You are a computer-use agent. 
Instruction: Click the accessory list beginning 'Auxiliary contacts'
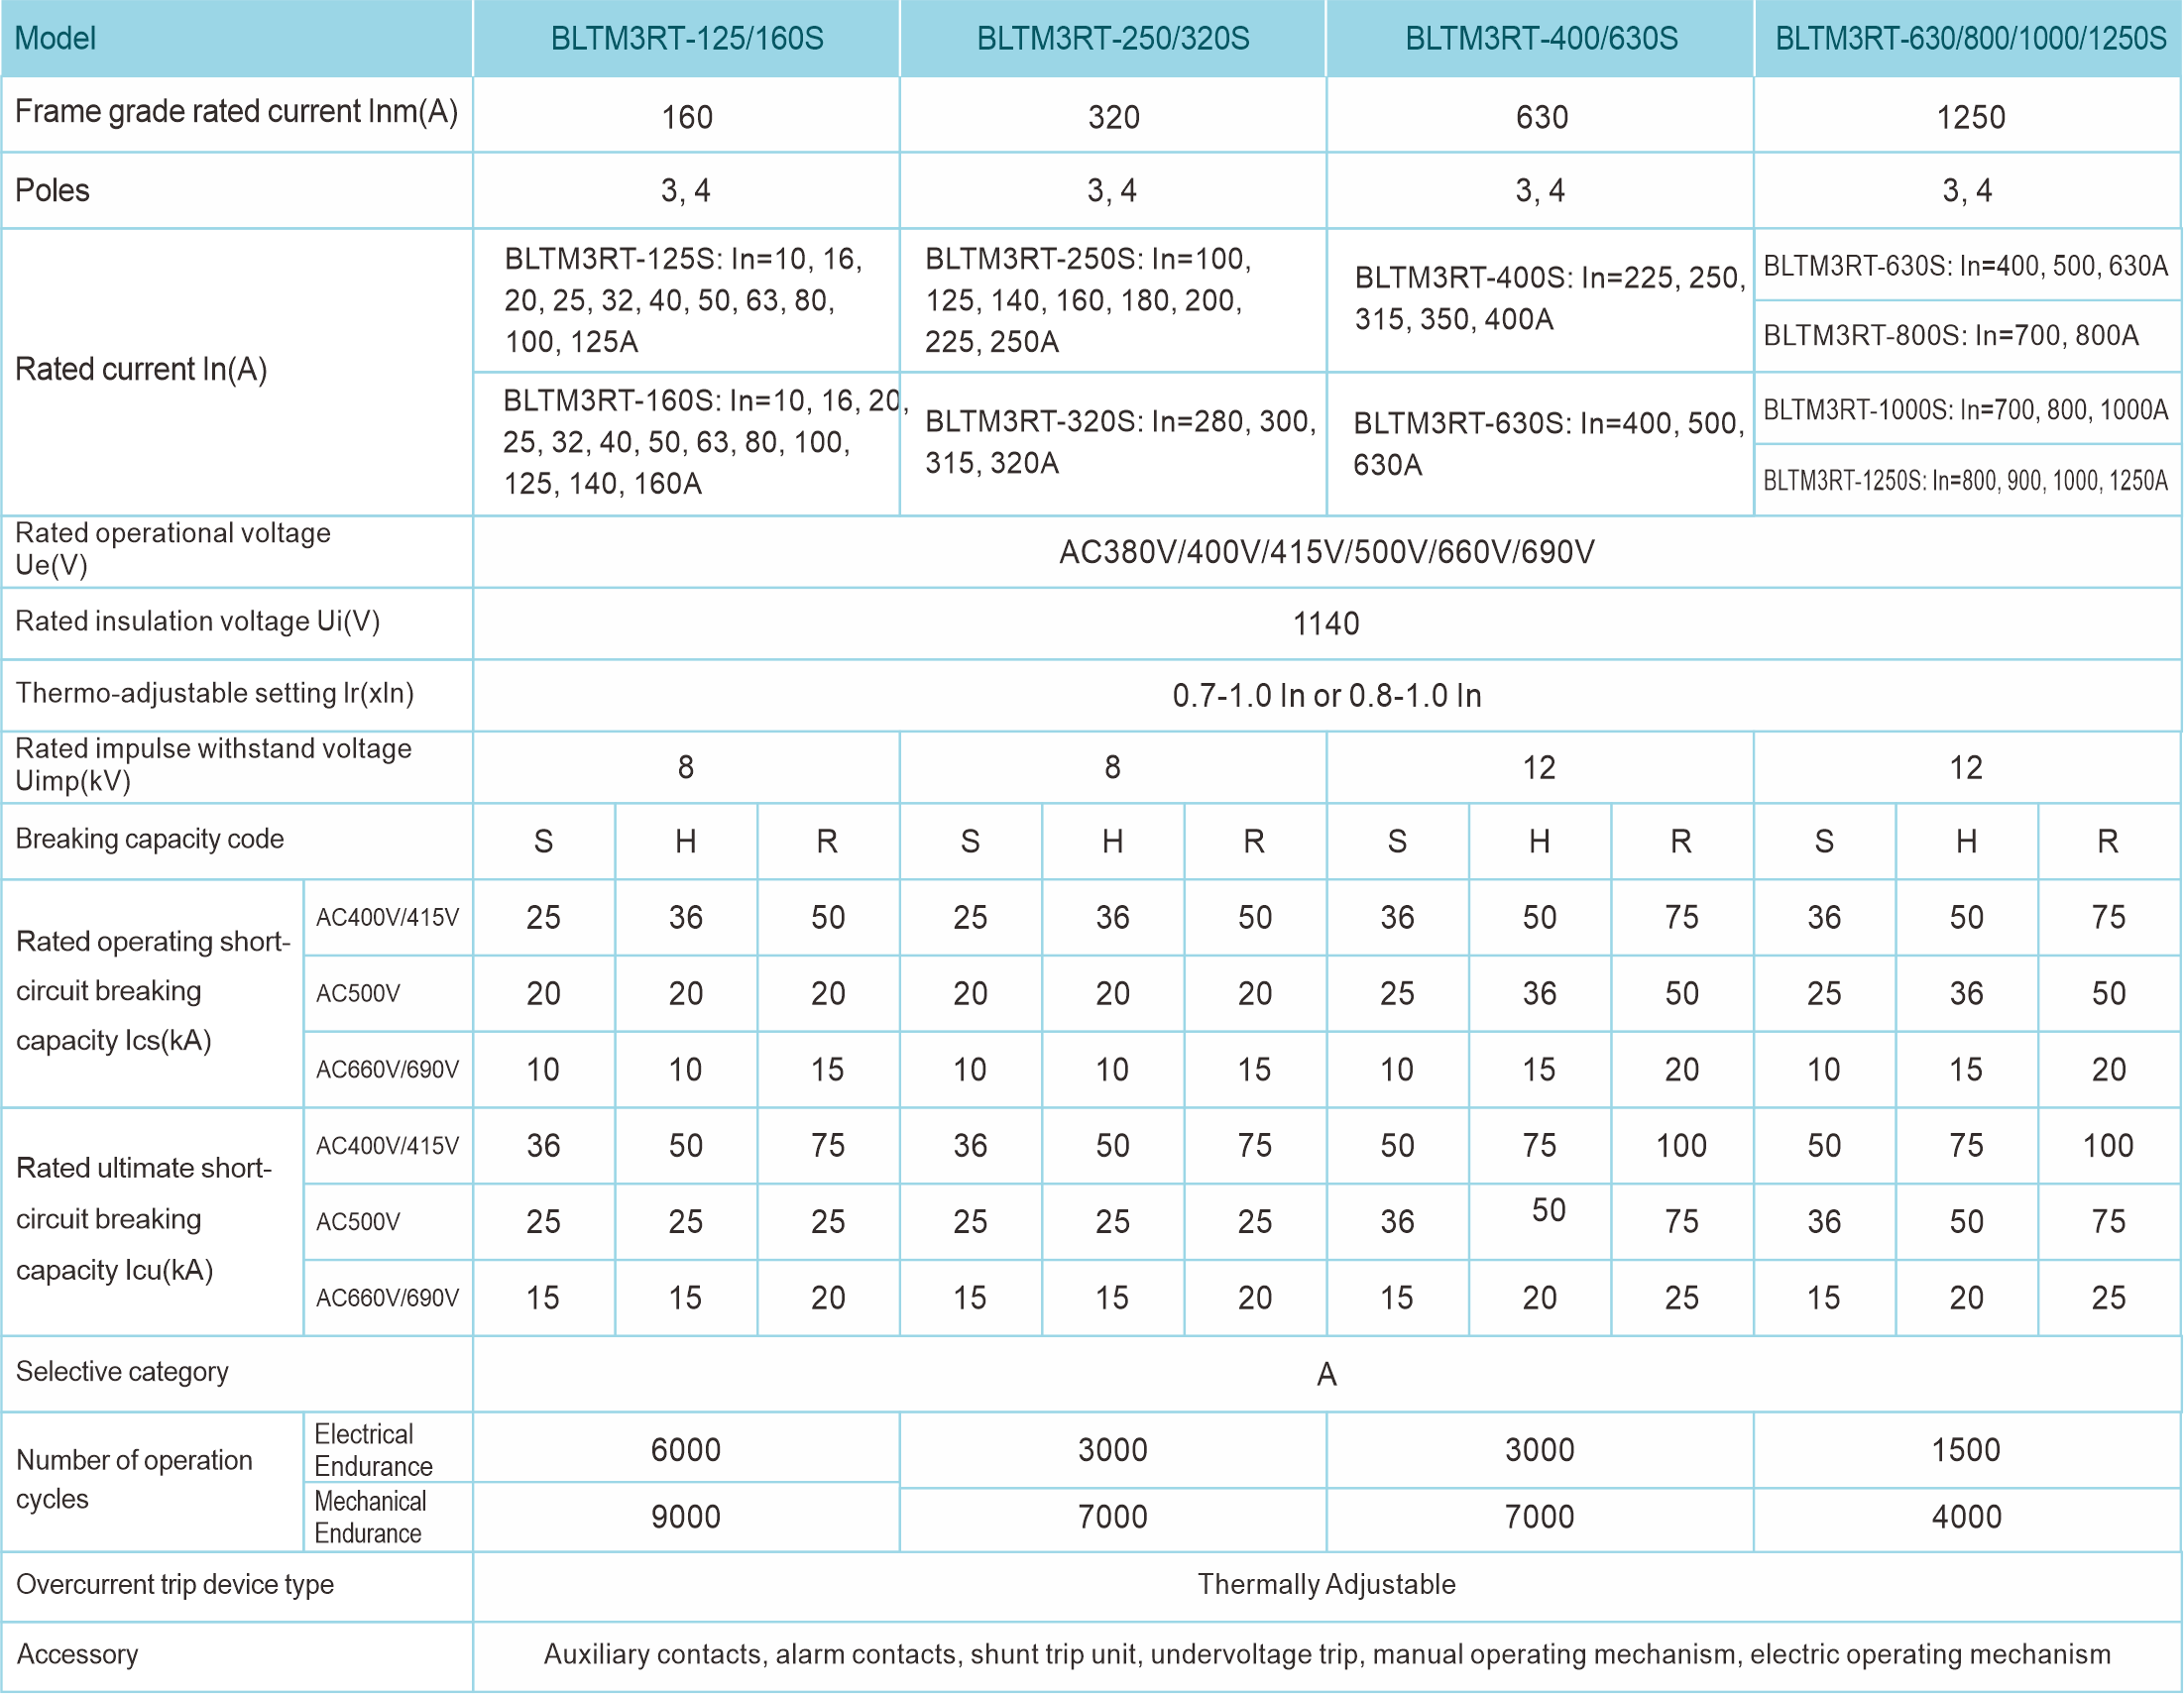point(1326,1655)
